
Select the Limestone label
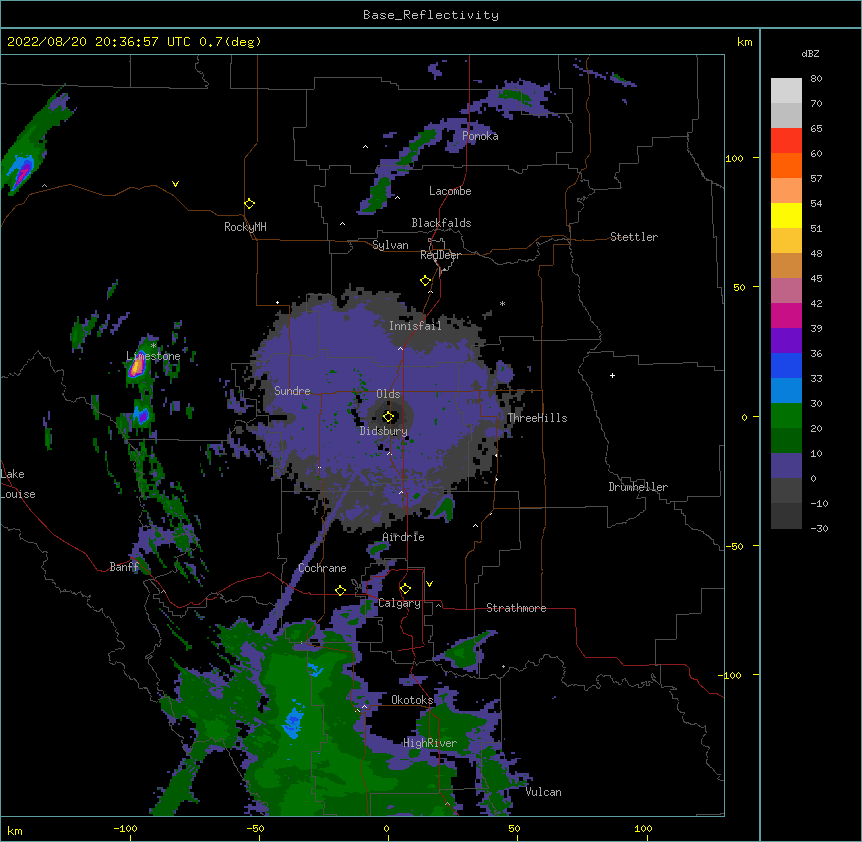153,356
